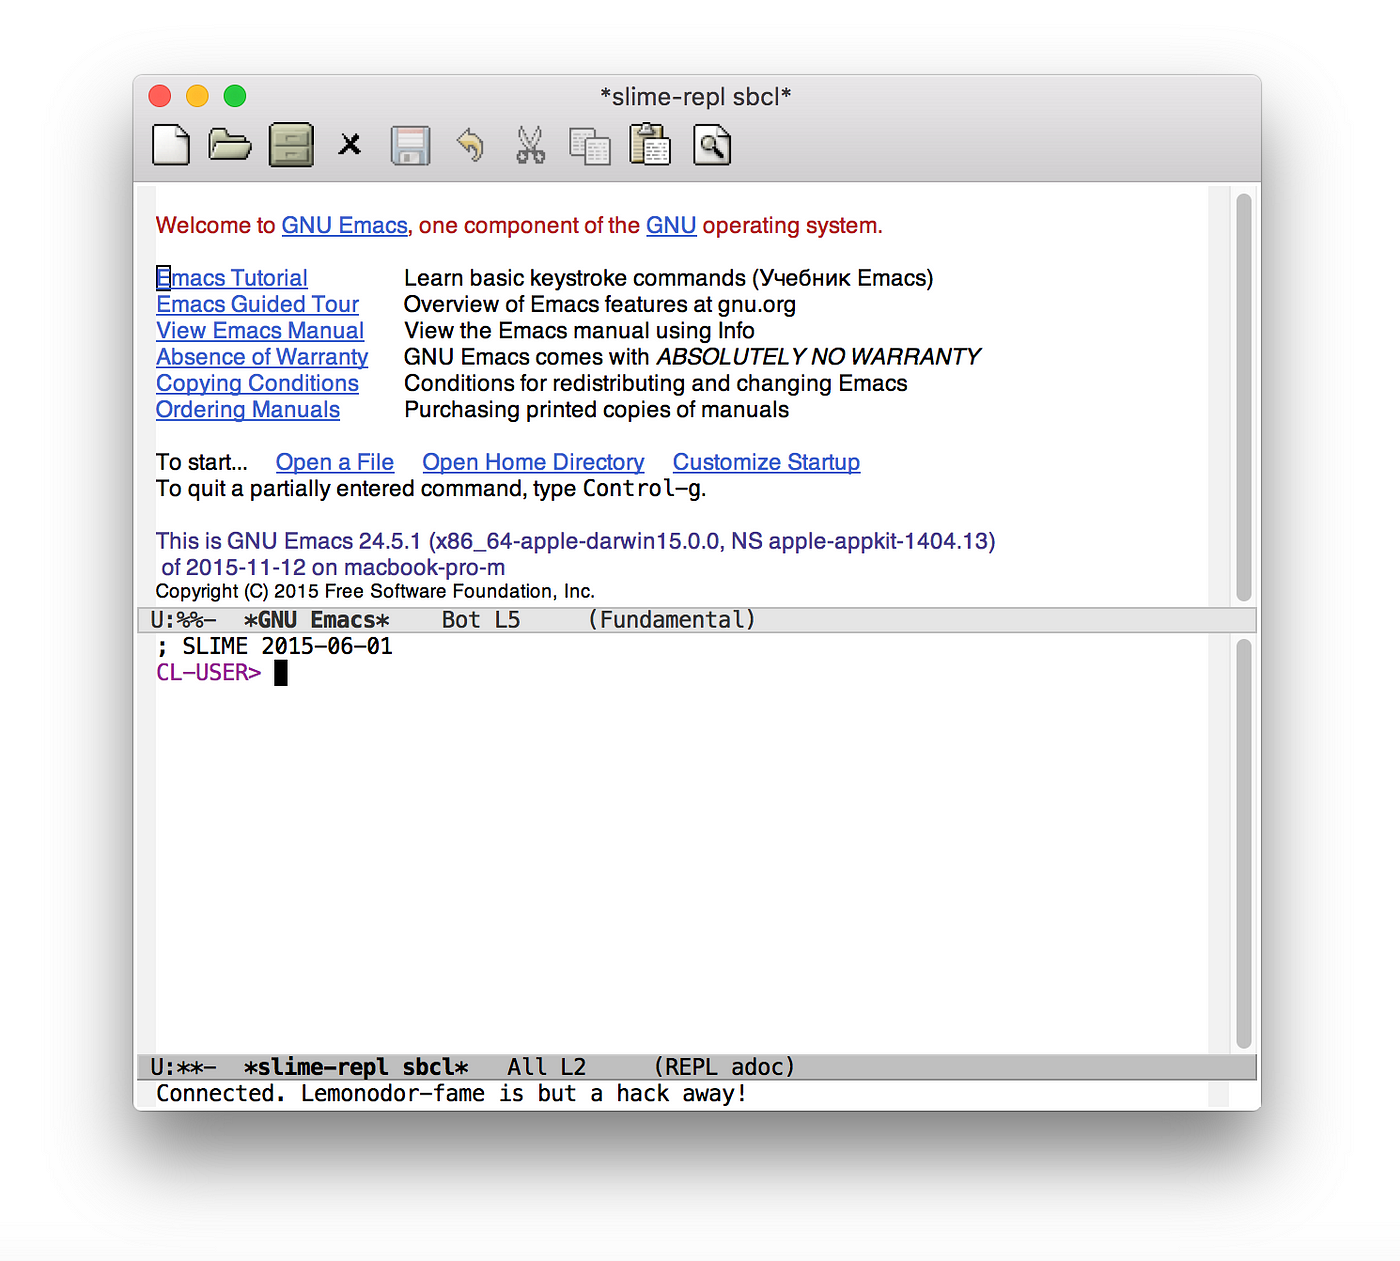Click *GNU Emacs* buffer name in mode line
The width and height of the screenshot is (1400, 1261).
tap(317, 620)
